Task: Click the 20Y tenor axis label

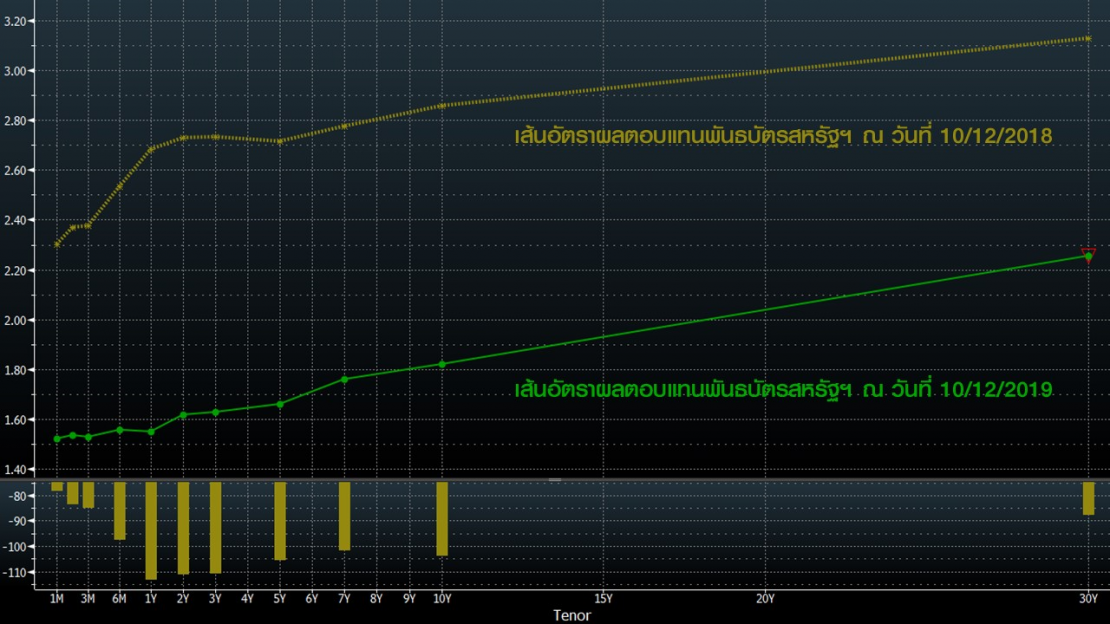Action: (x=765, y=599)
